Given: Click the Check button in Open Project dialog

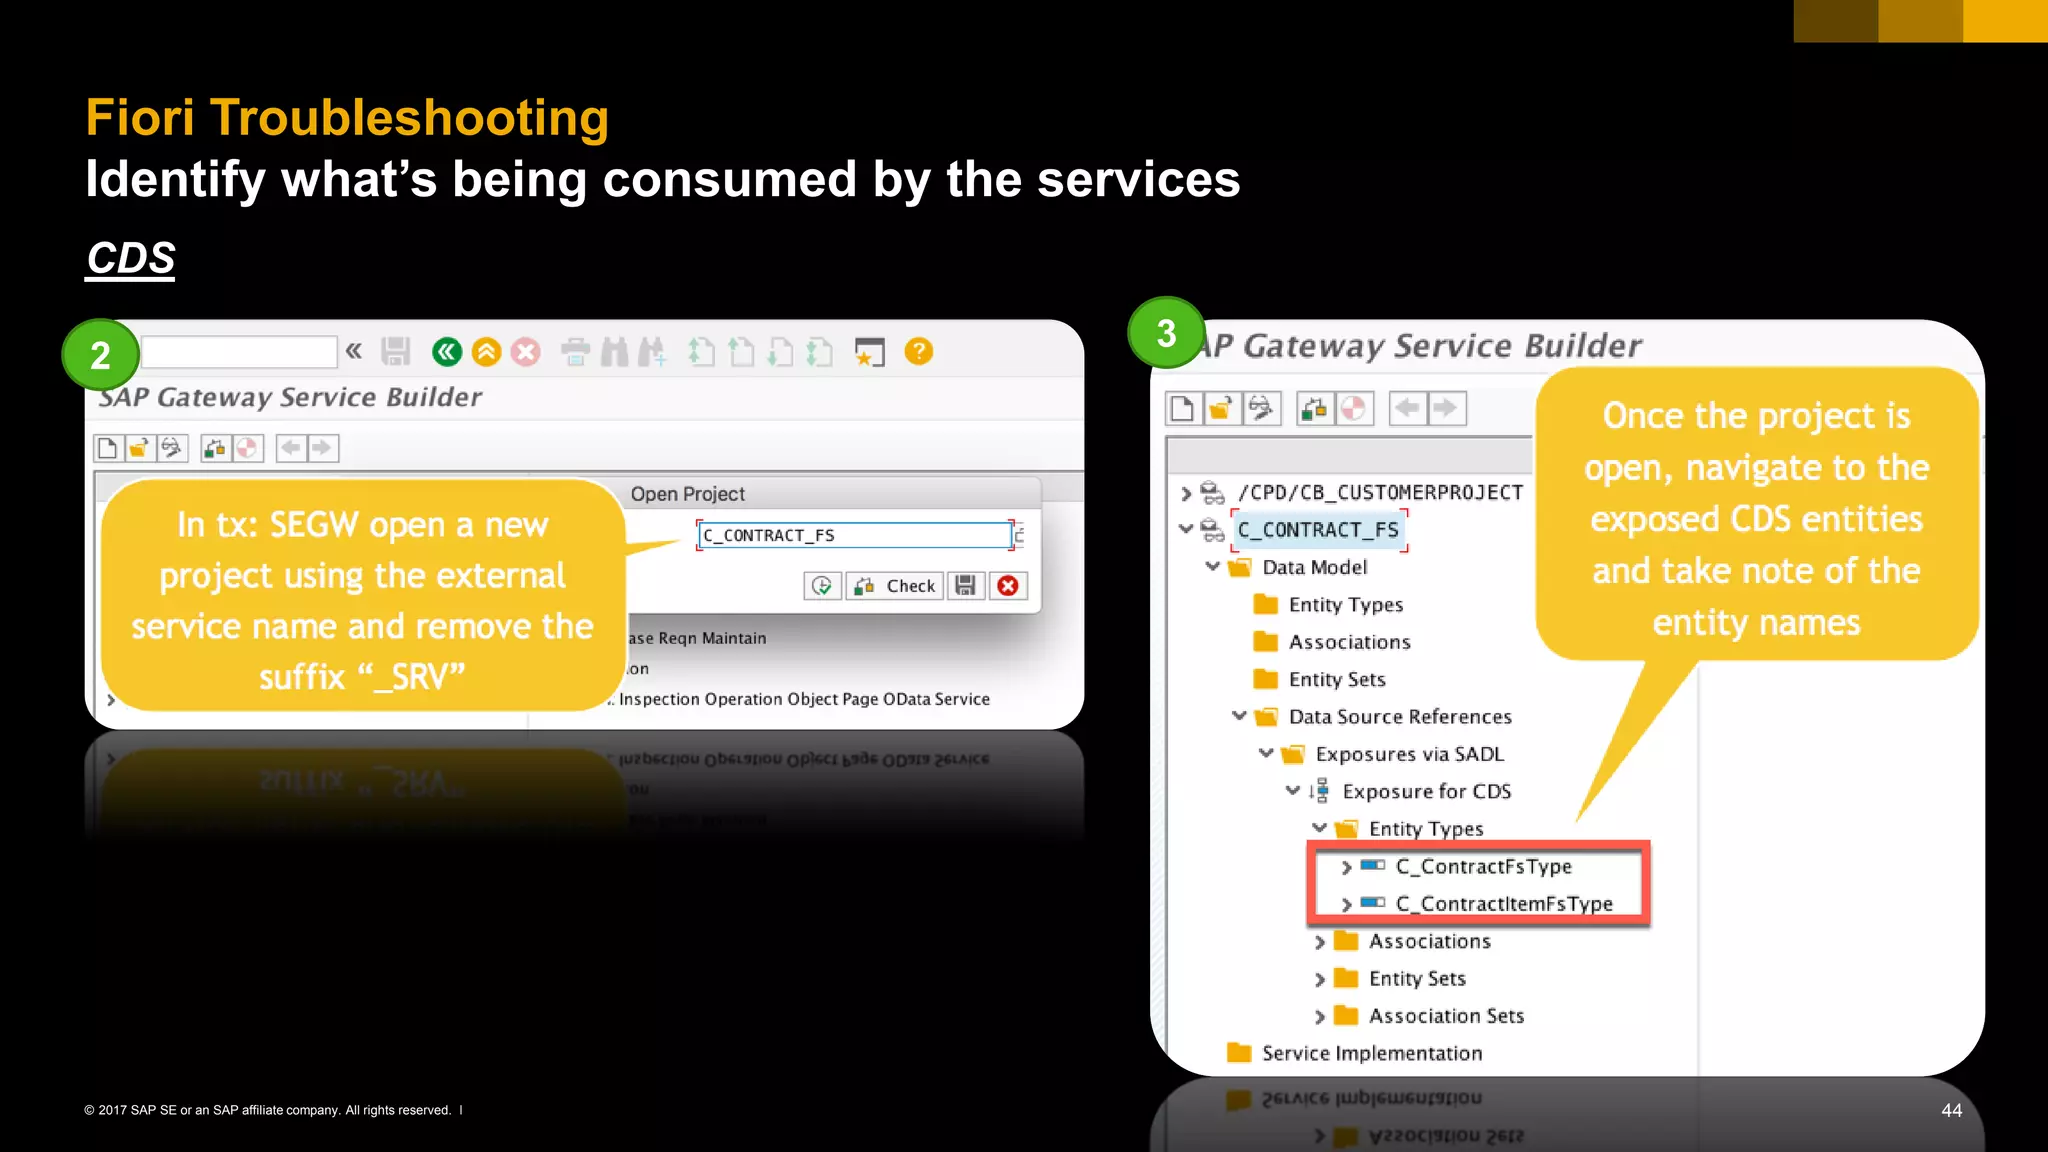Looking at the screenshot, I should (895, 586).
